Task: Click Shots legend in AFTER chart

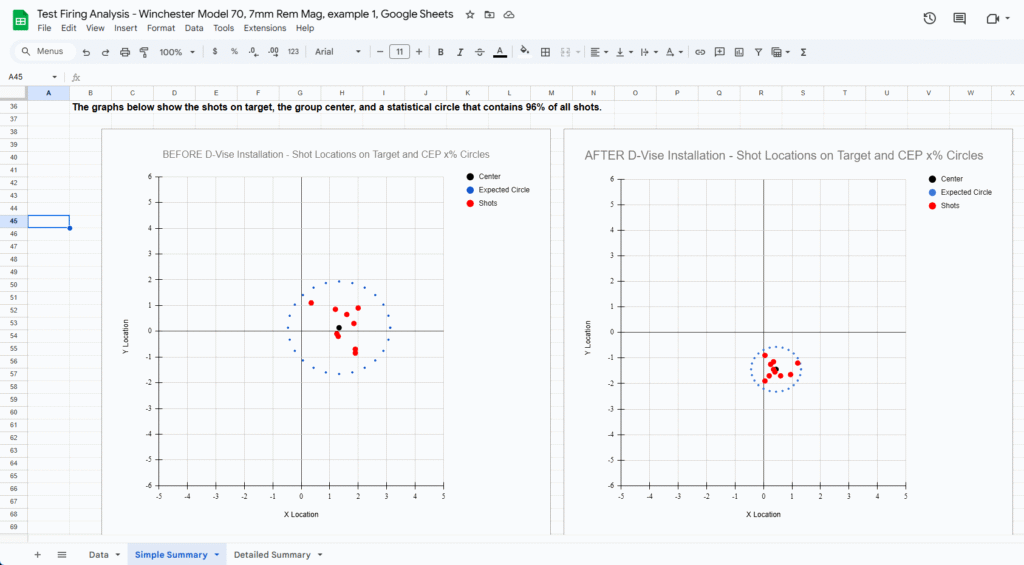Action: pyautogui.click(x=944, y=206)
